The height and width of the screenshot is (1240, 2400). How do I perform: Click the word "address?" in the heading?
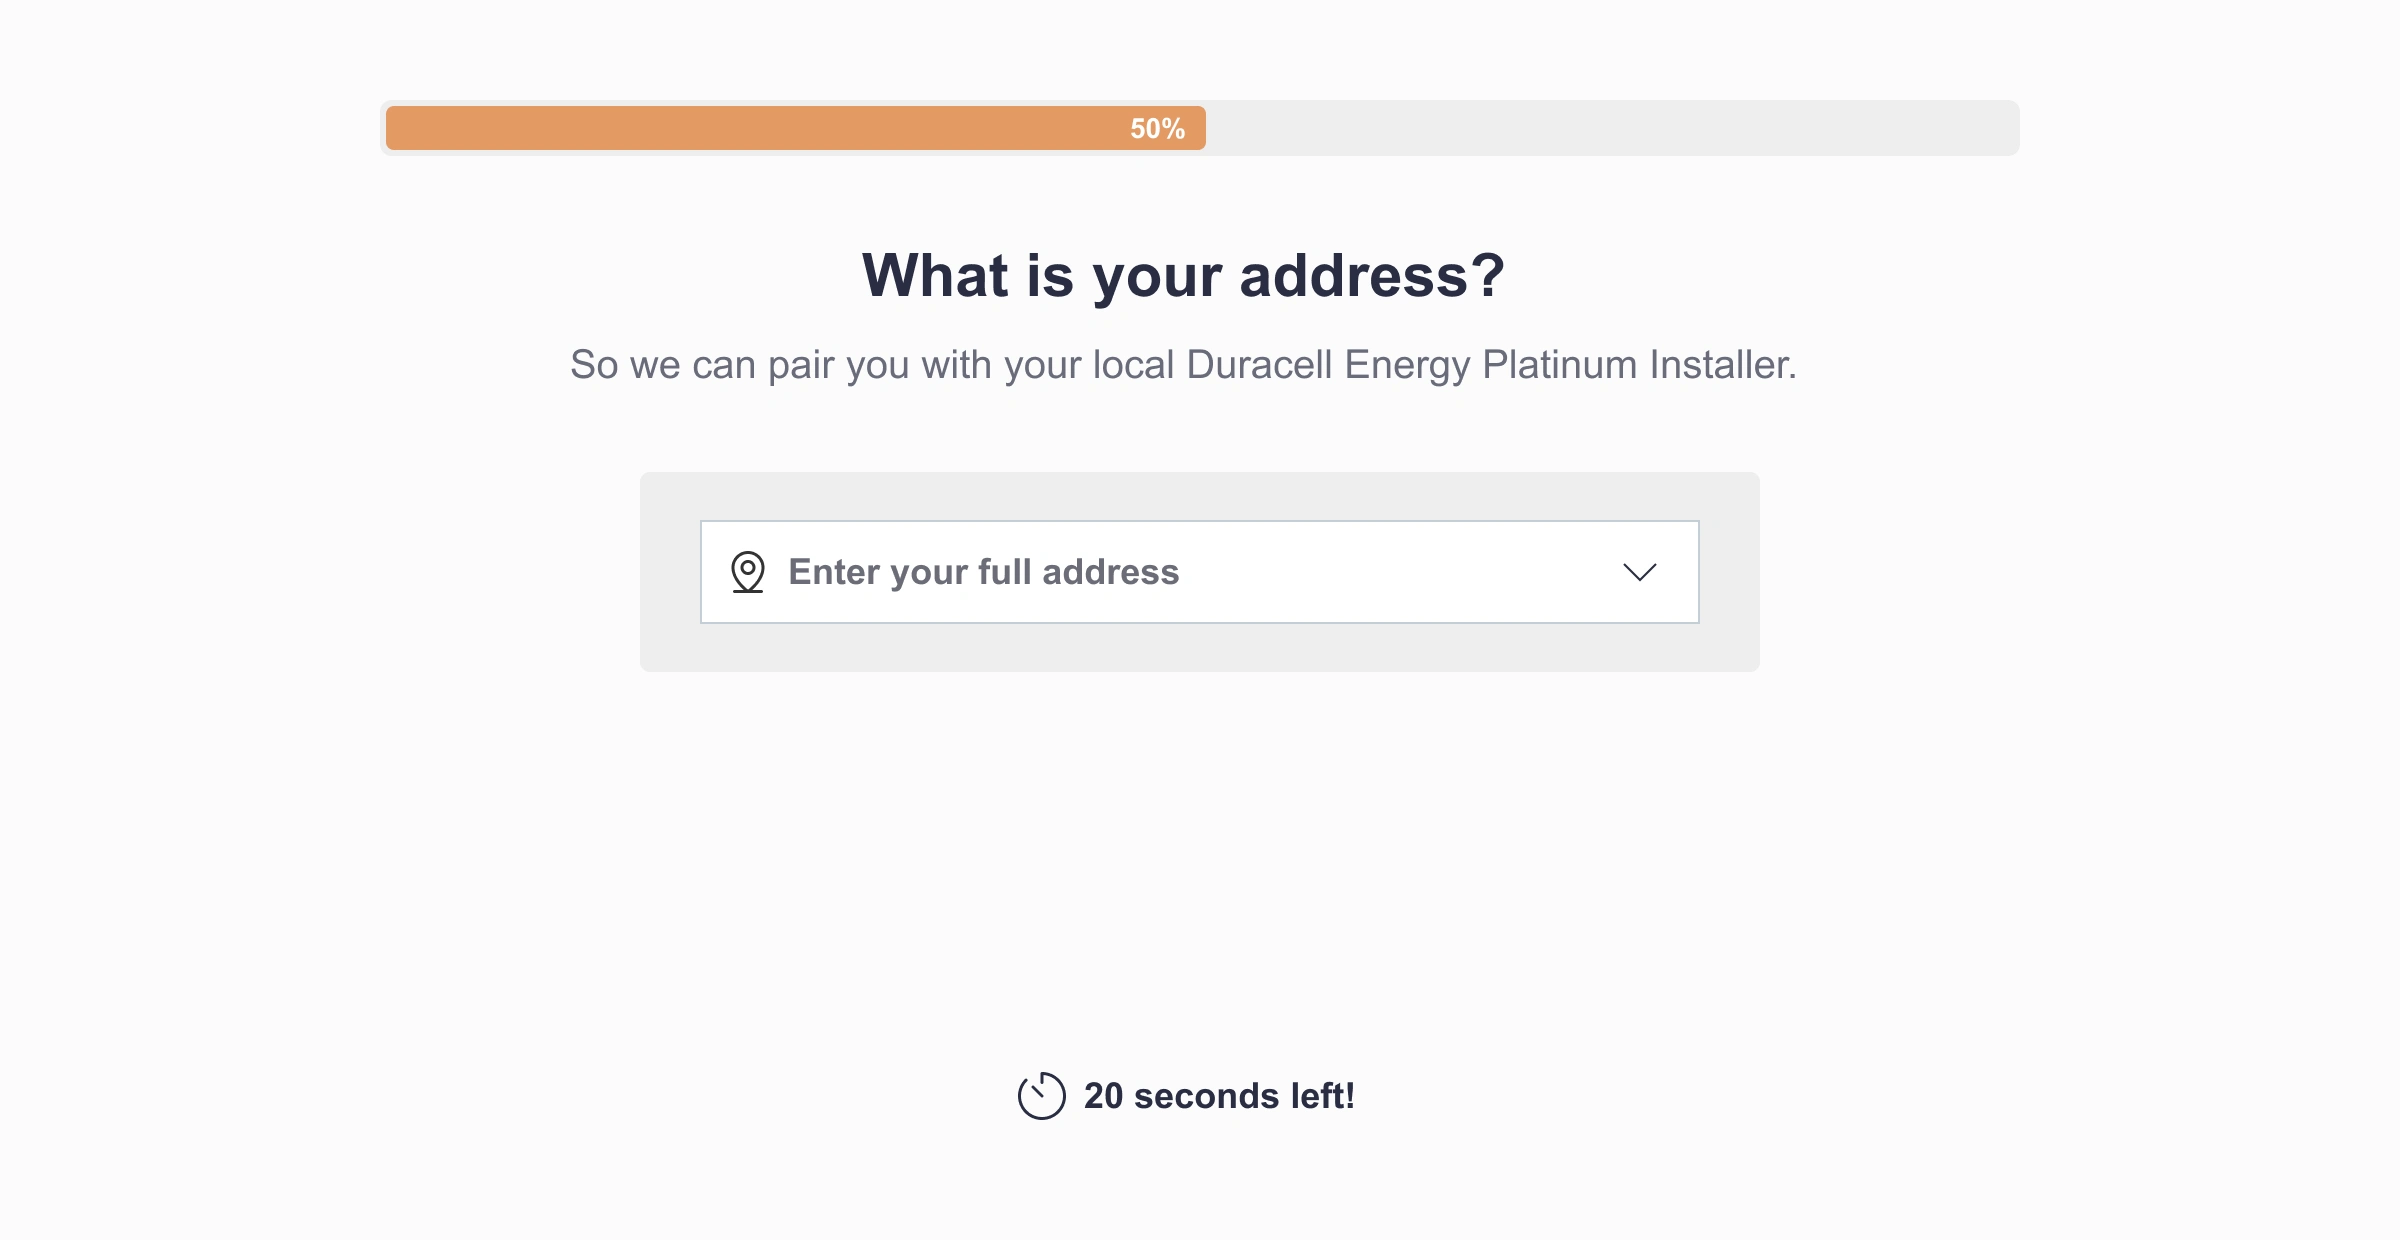pos(1371,275)
